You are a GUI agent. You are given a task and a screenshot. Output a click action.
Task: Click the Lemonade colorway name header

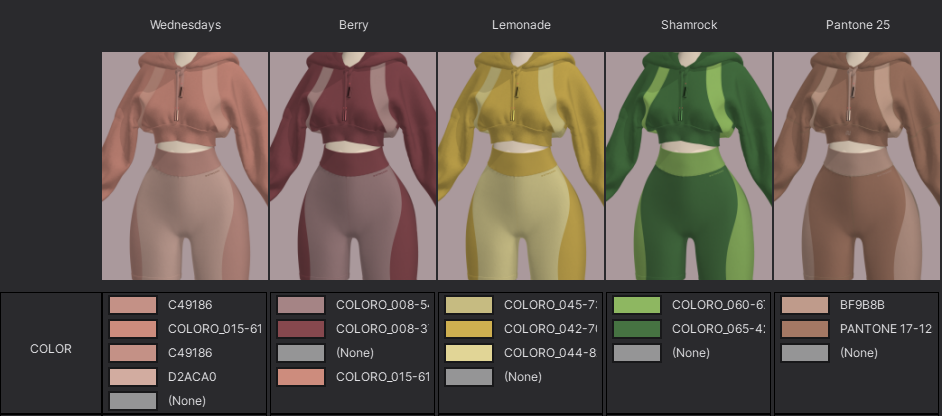click(521, 25)
